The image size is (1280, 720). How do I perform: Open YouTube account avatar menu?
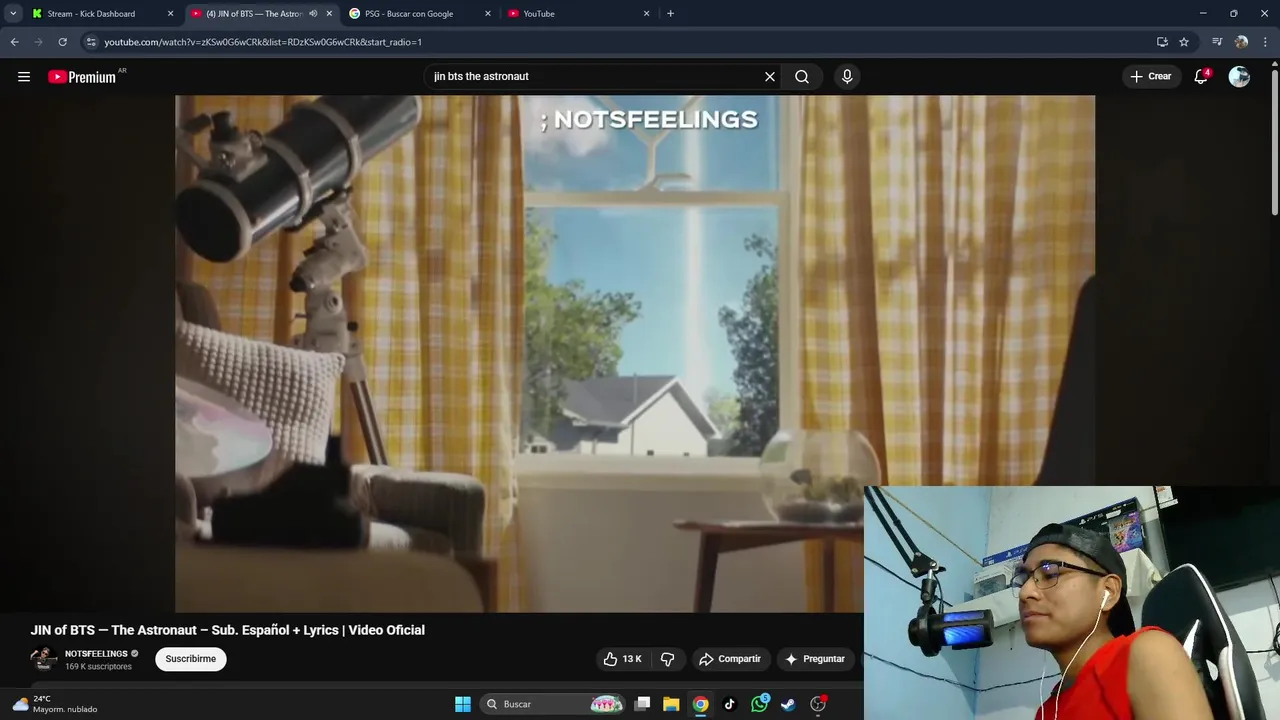(1239, 76)
